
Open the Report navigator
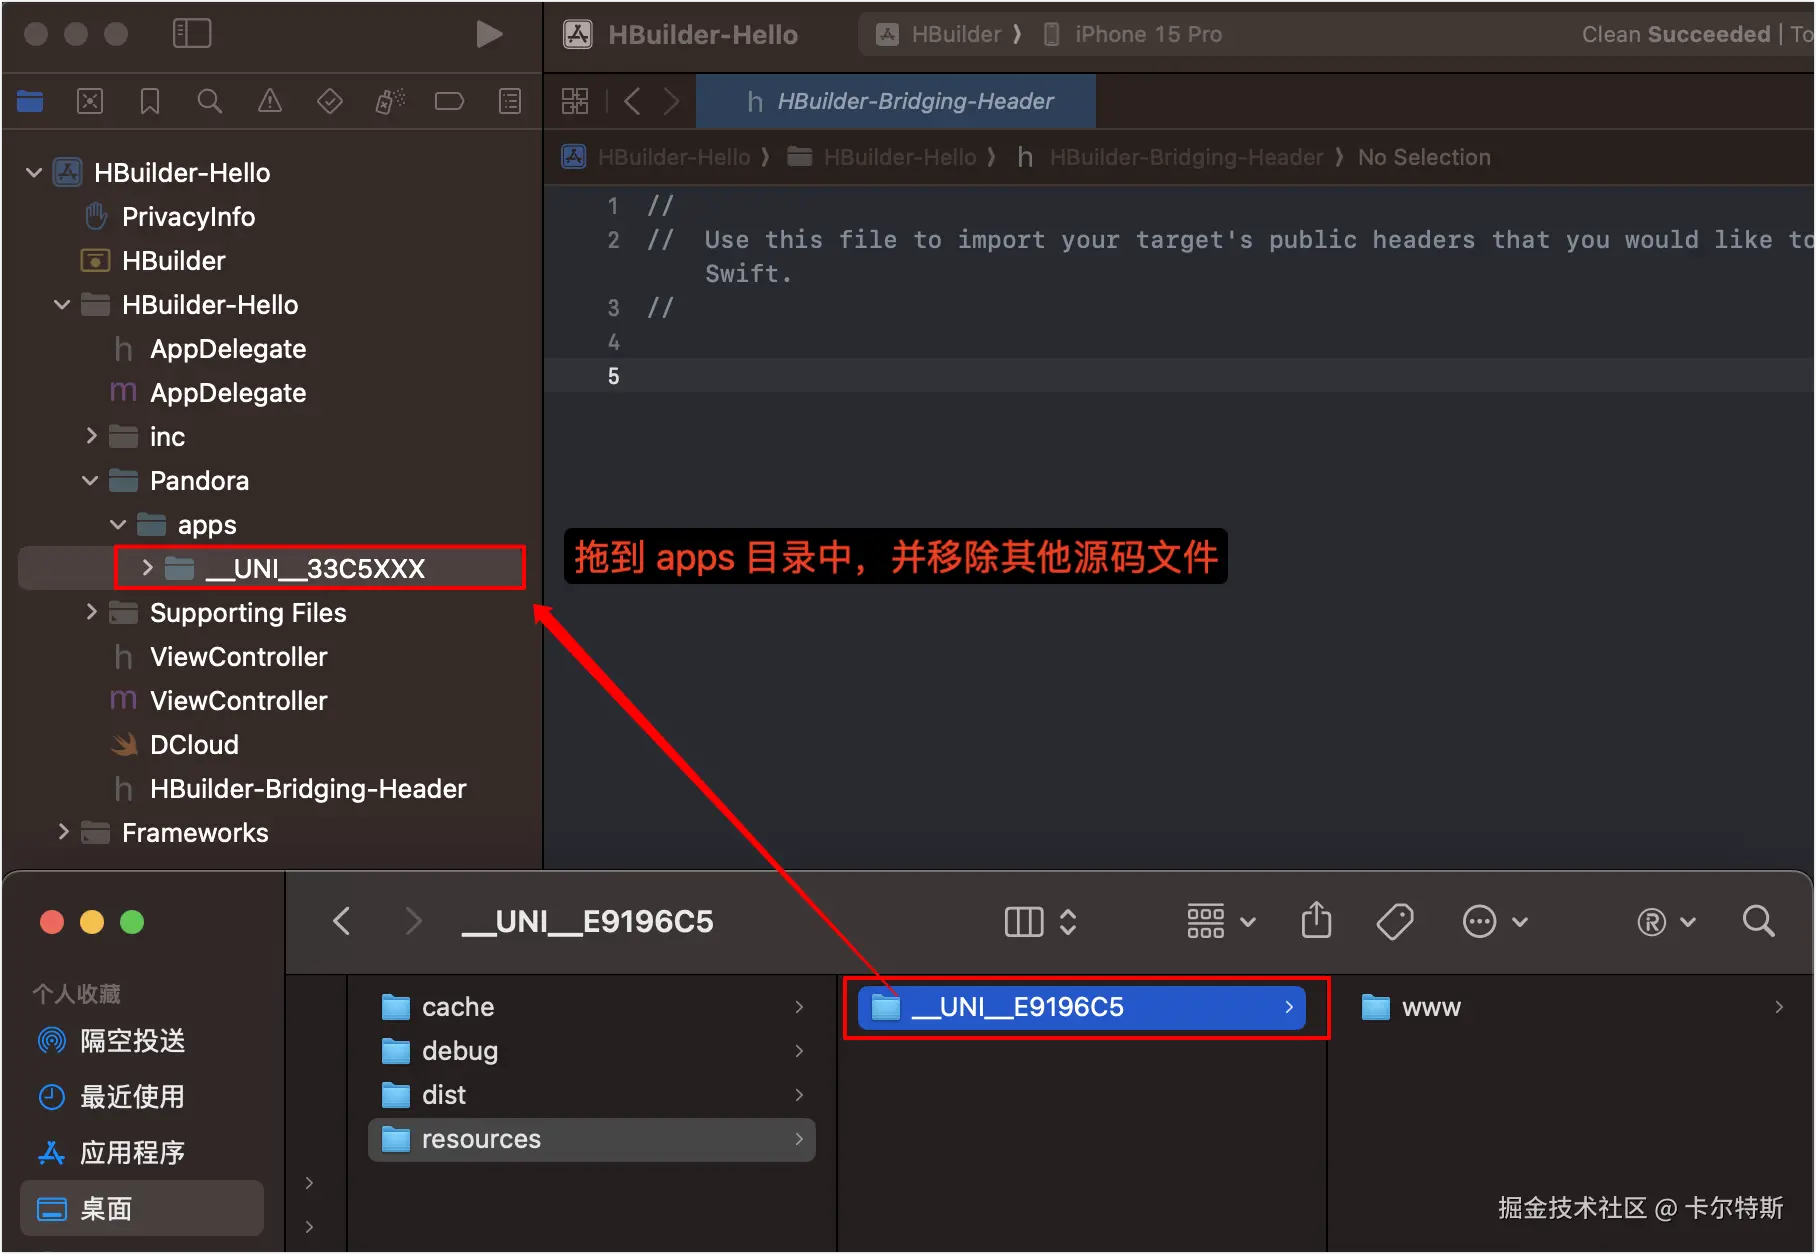tap(510, 101)
